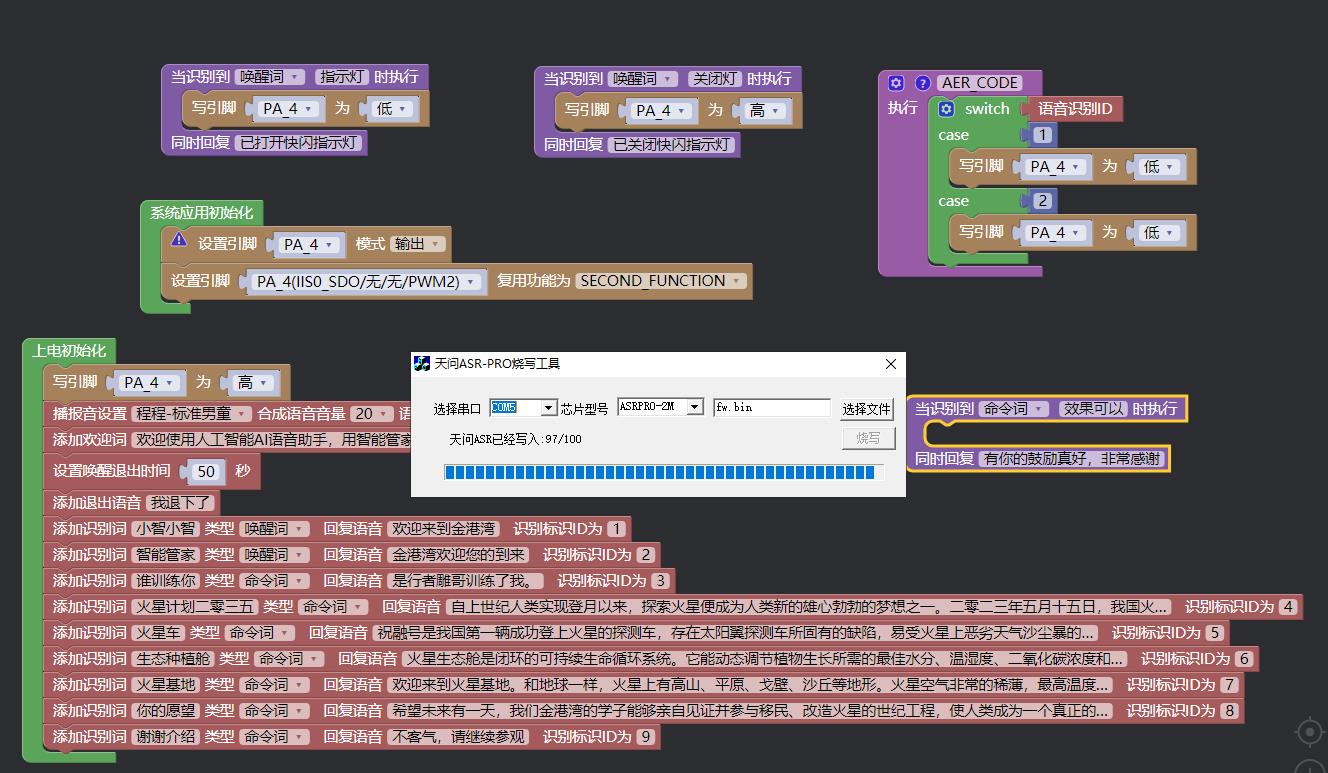
Task: Select the 上电初始化 block header
Action: pyautogui.click(x=68, y=351)
